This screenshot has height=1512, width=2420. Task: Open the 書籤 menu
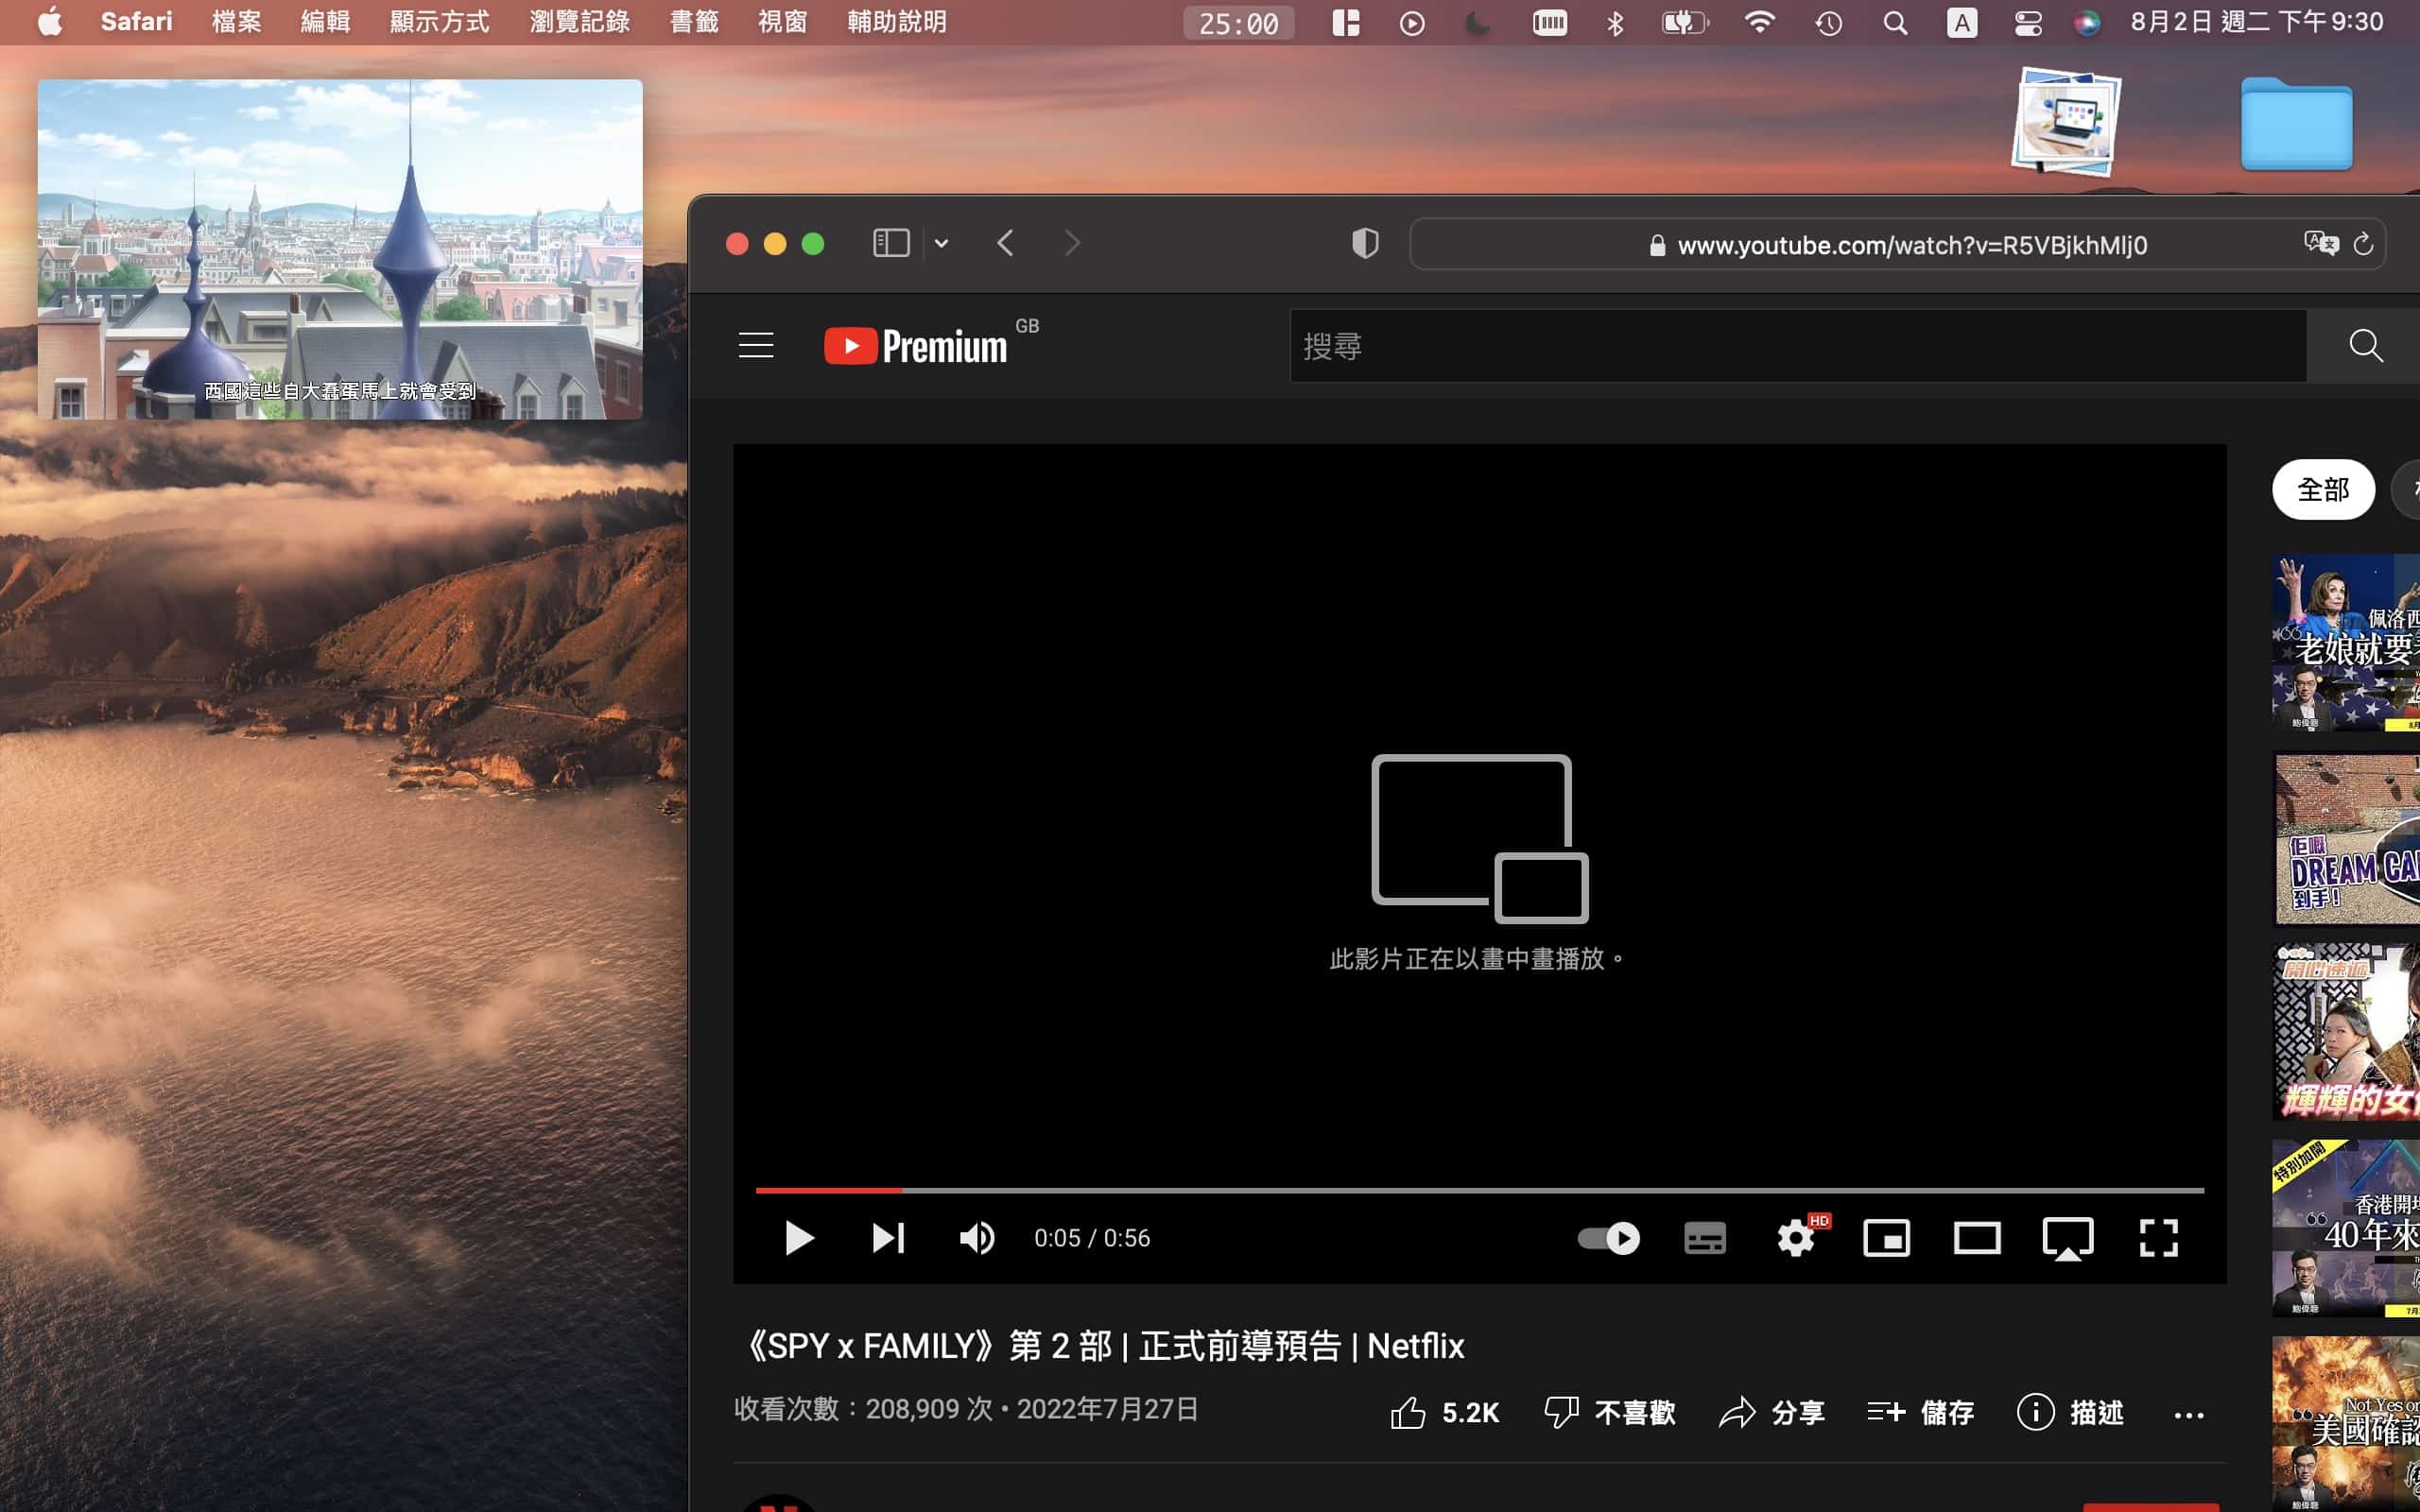point(693,22)
